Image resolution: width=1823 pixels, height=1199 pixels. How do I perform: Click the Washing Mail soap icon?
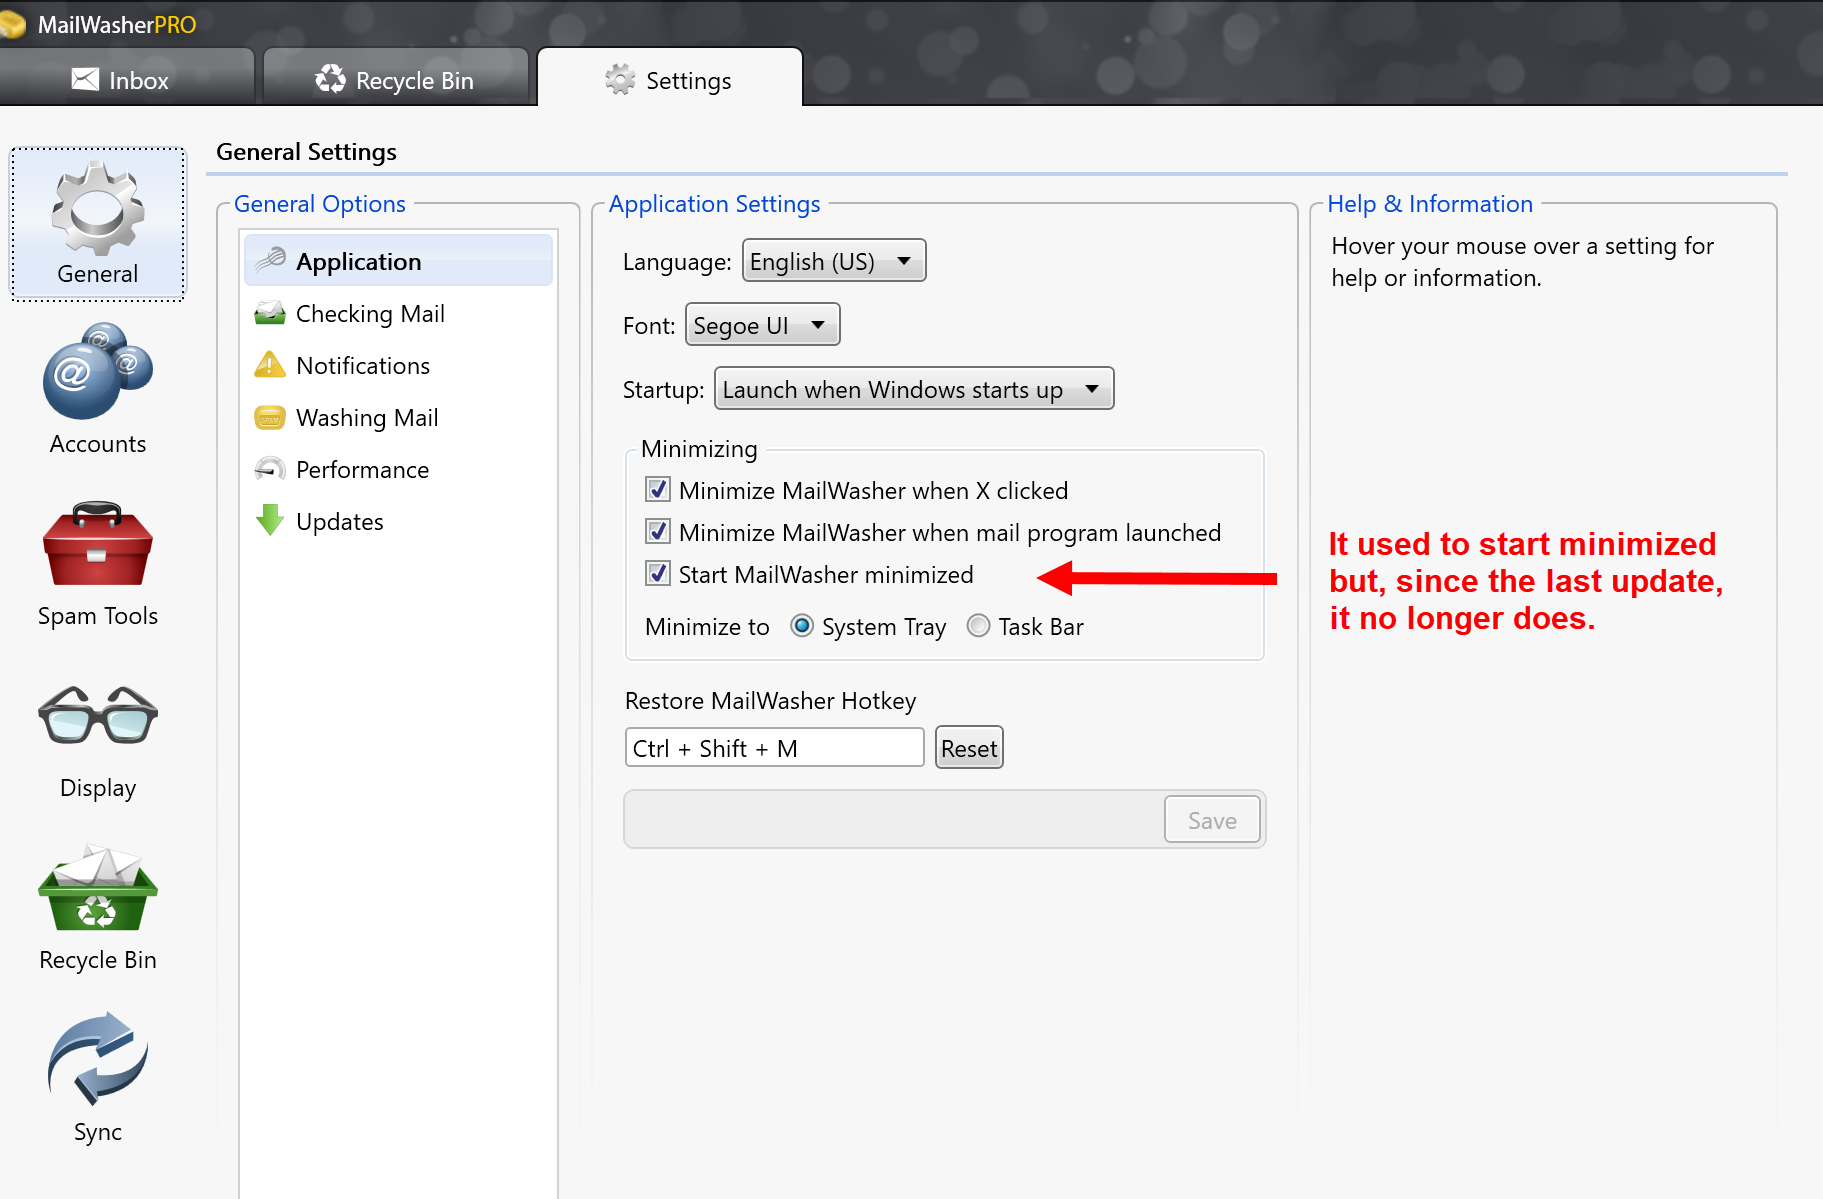(270, 417)
